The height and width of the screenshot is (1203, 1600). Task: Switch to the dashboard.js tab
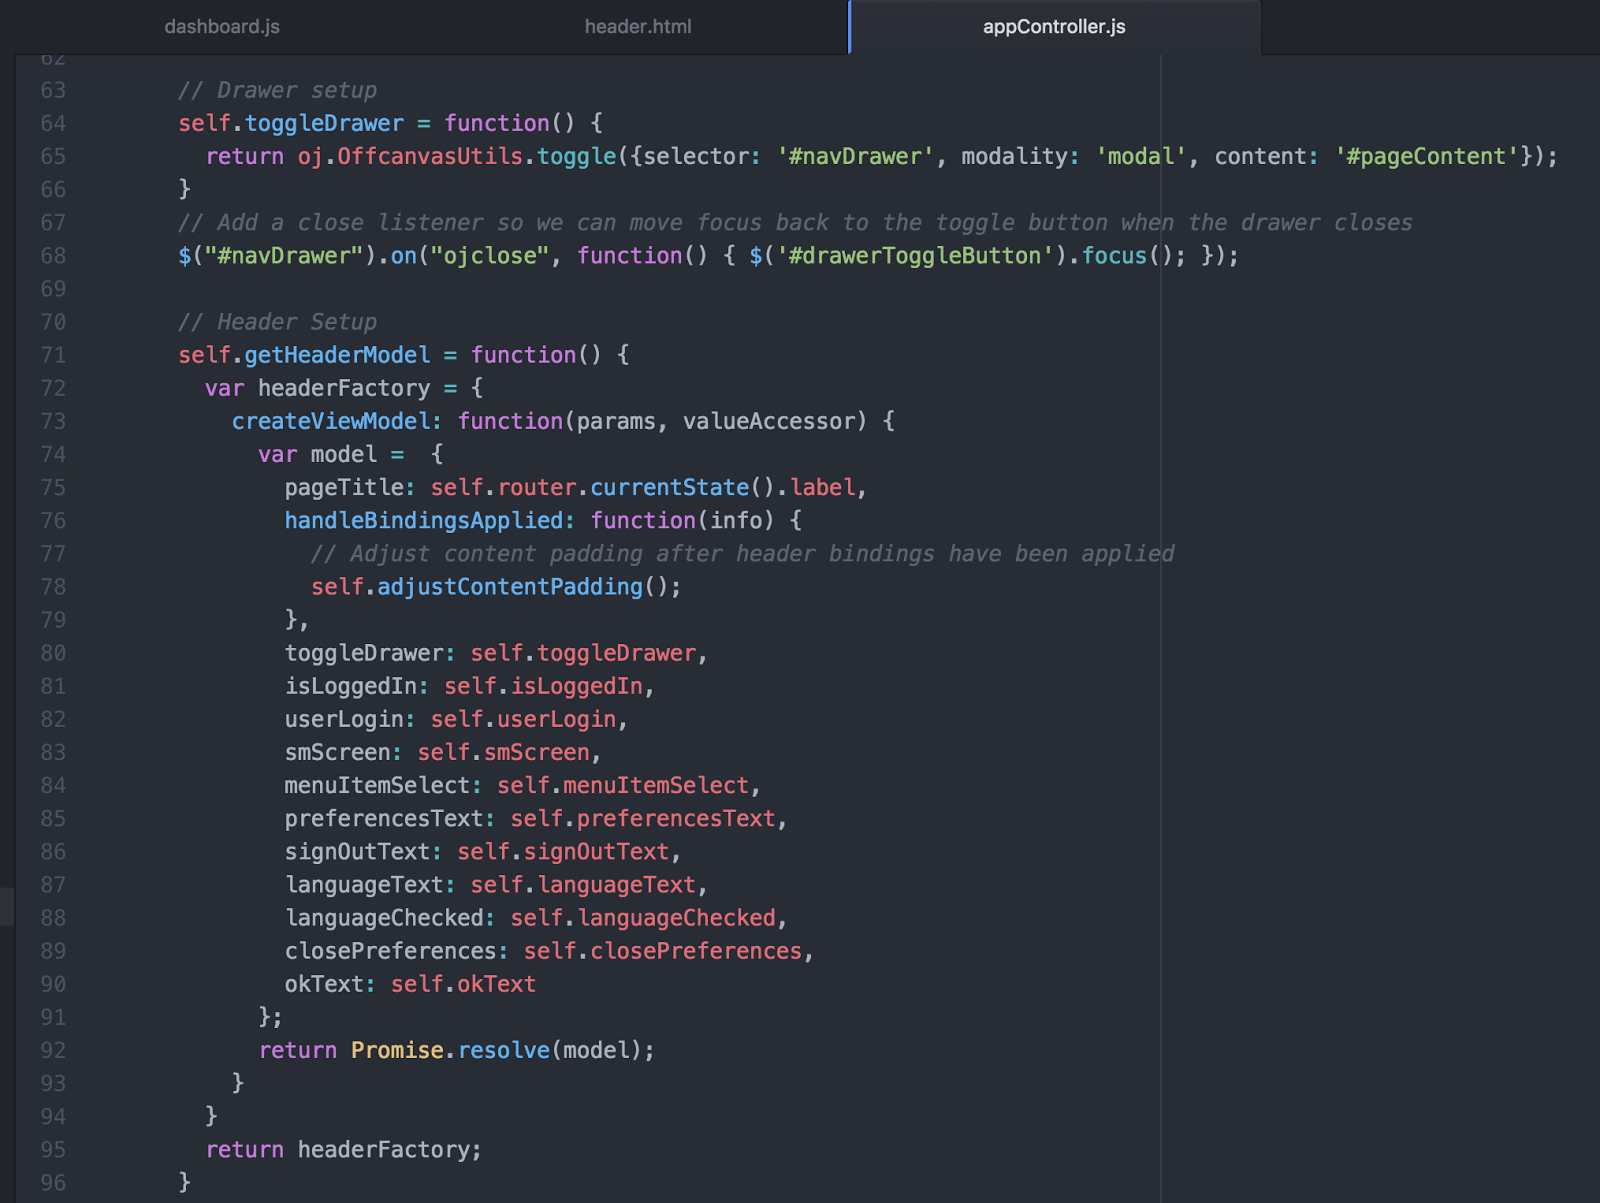[222, 27]
